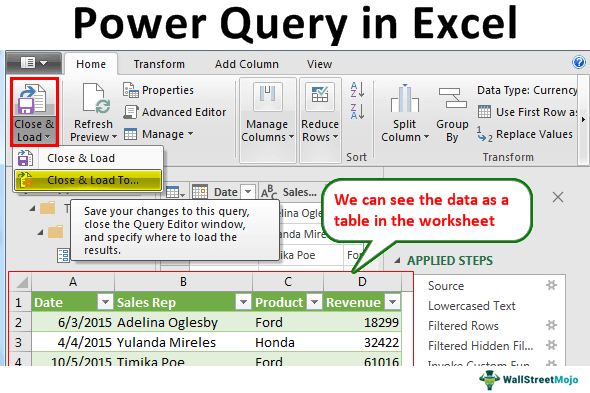Click Use First Row as Headers
This screenshot has width=590, height=393.
click(527, 112)
